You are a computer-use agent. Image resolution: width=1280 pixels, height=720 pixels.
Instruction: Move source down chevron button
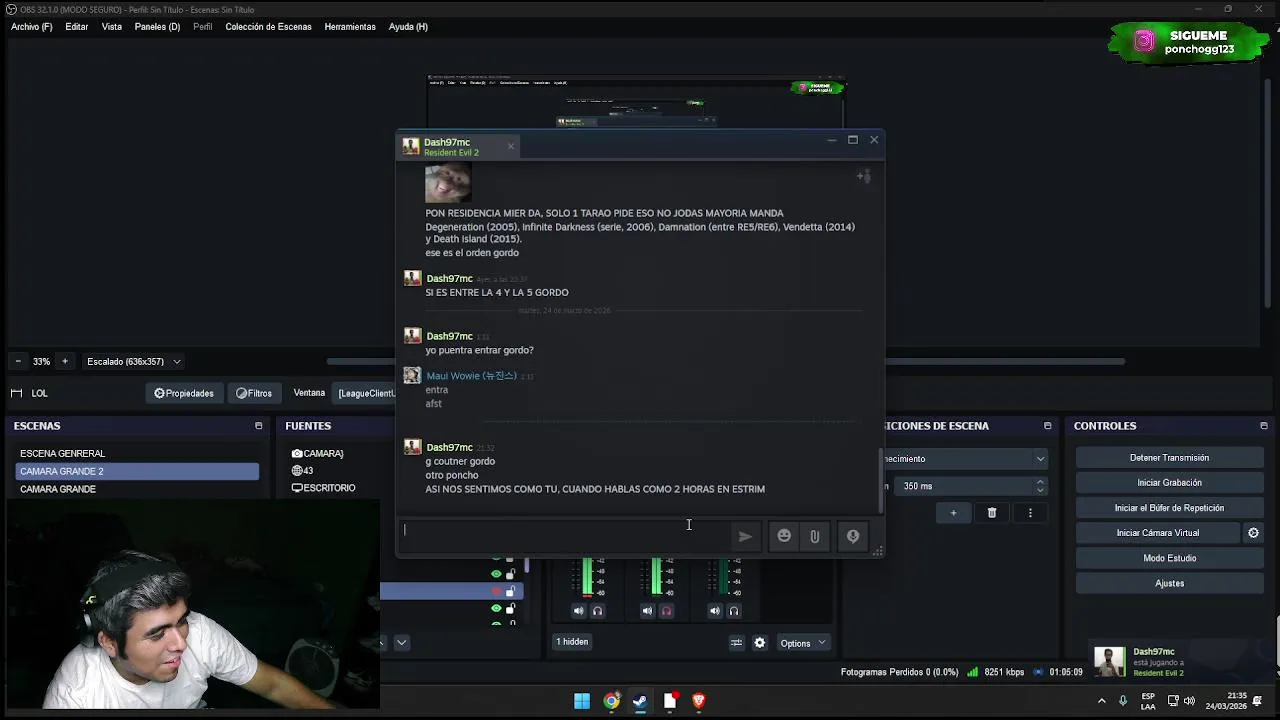pyautogui.click(x=401, y=643)
